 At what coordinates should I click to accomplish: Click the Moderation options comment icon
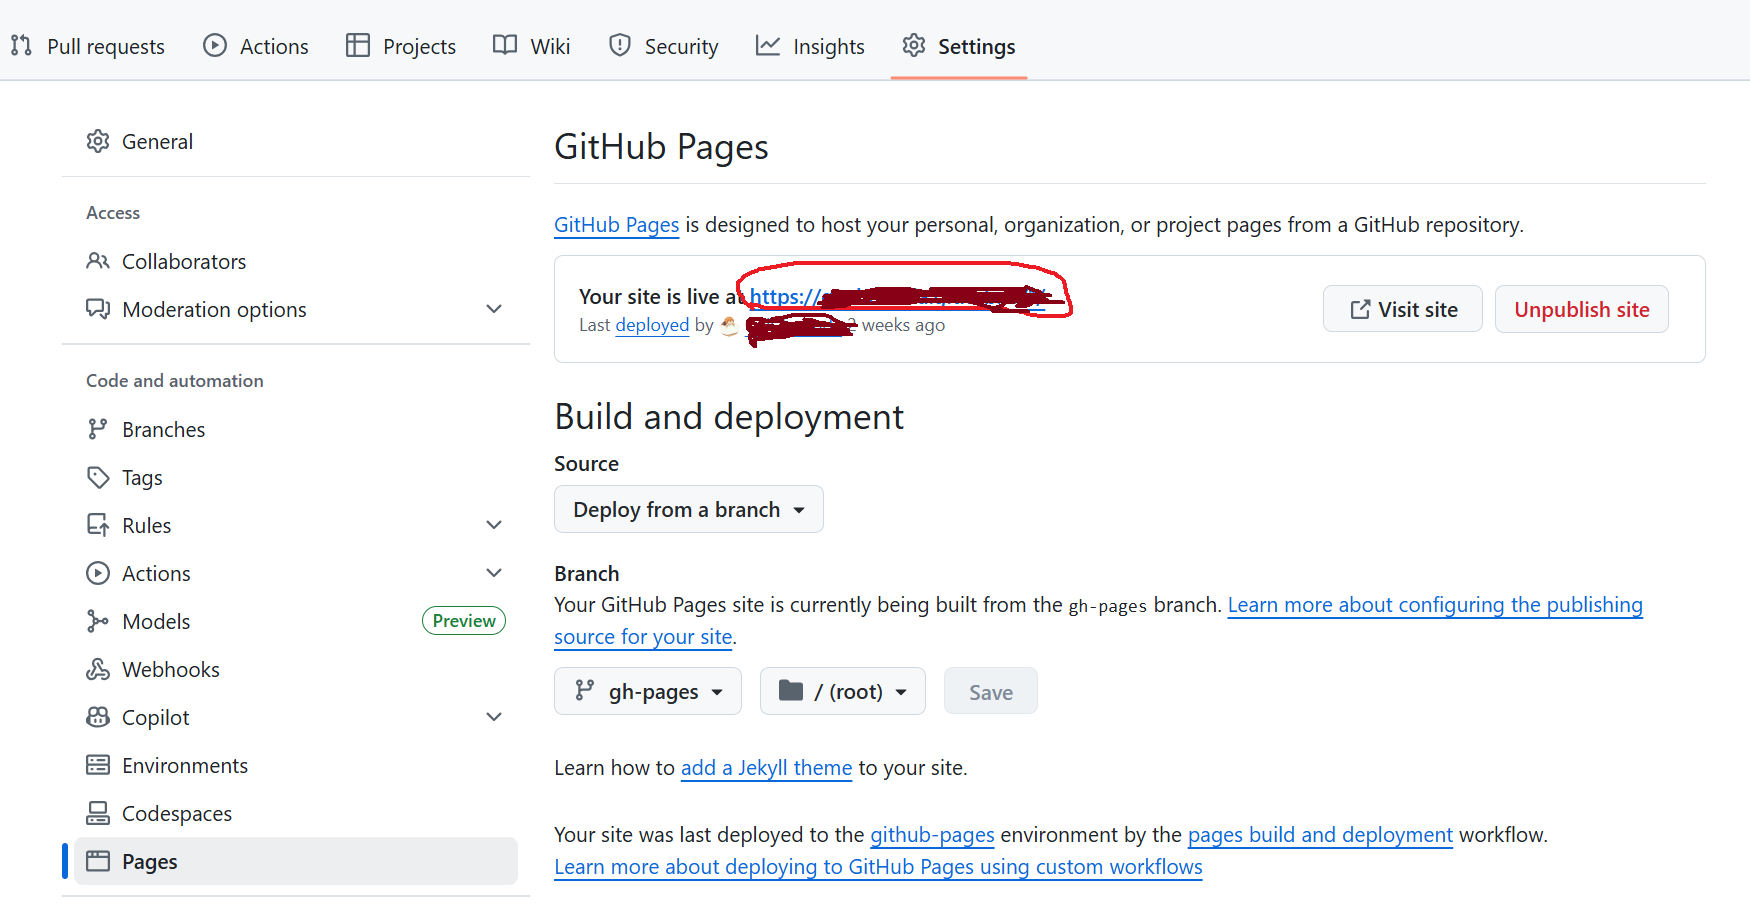[x=98, y=309]
